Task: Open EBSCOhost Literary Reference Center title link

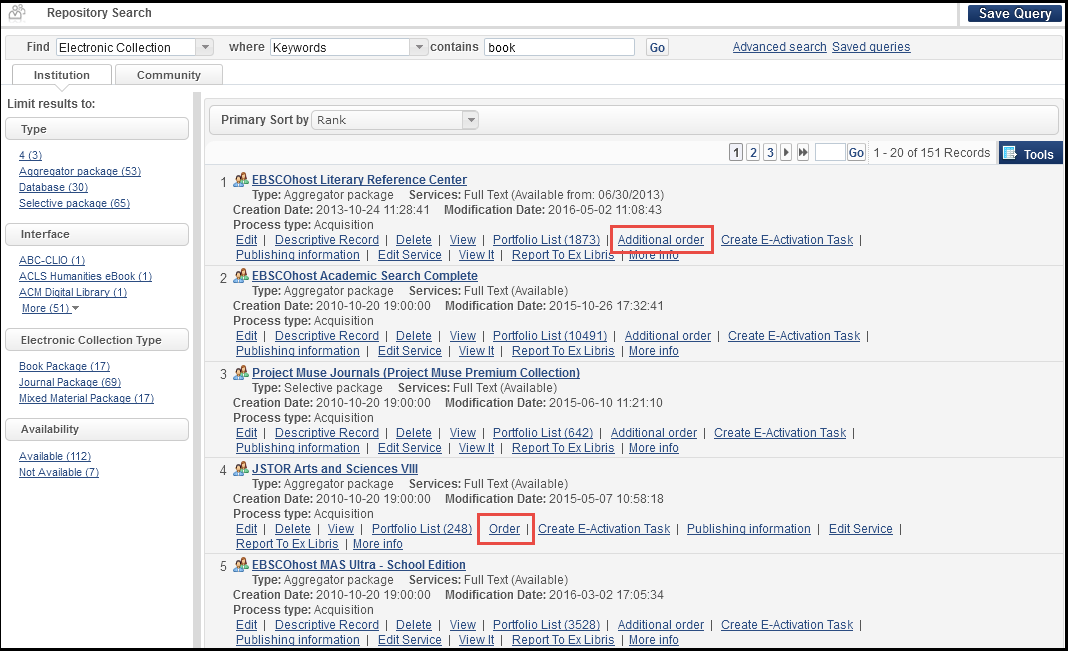Action: click(x=359, y=180)
